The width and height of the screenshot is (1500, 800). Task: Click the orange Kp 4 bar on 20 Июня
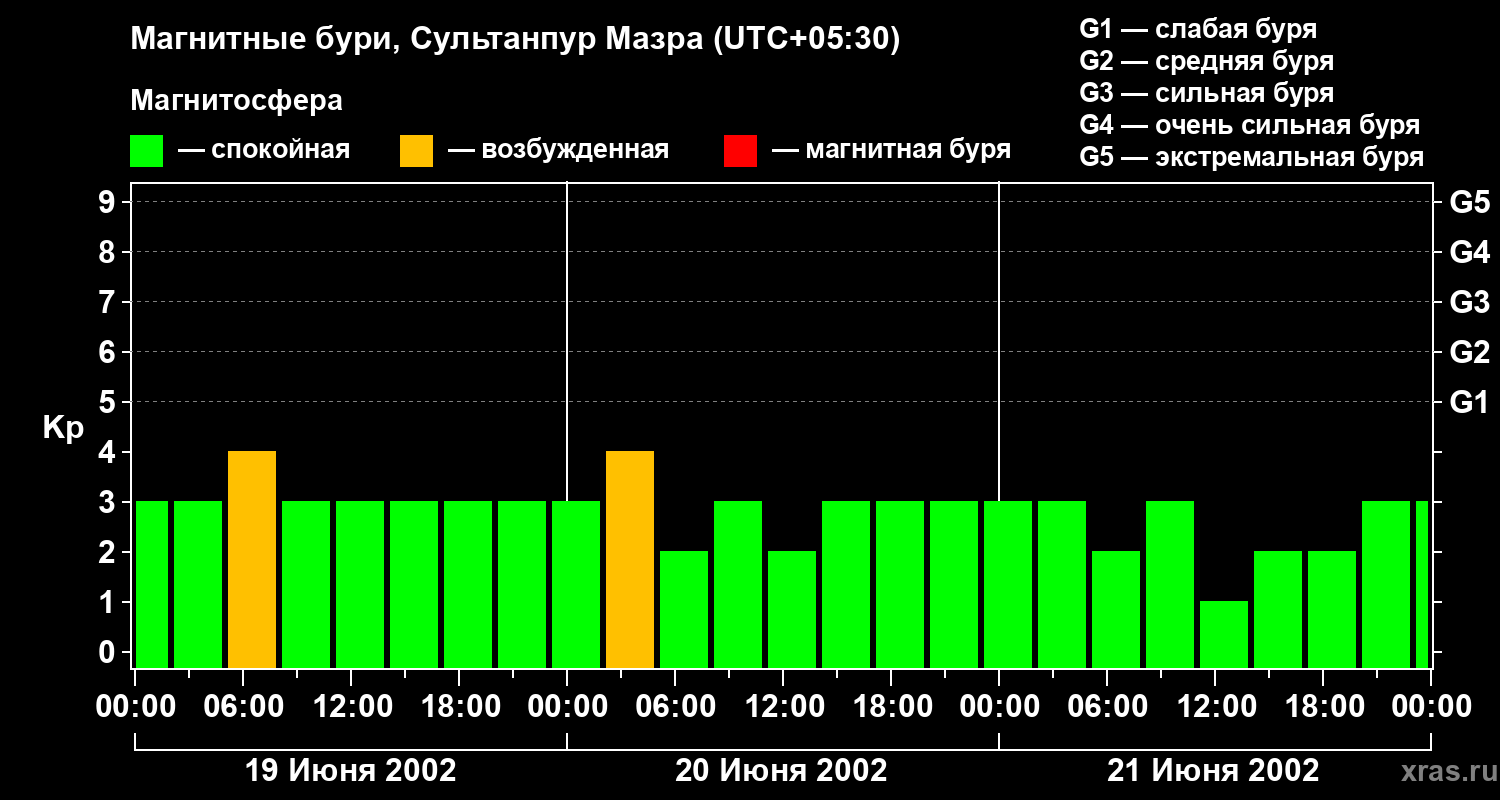pyautogui.click(x=630, y=560)
